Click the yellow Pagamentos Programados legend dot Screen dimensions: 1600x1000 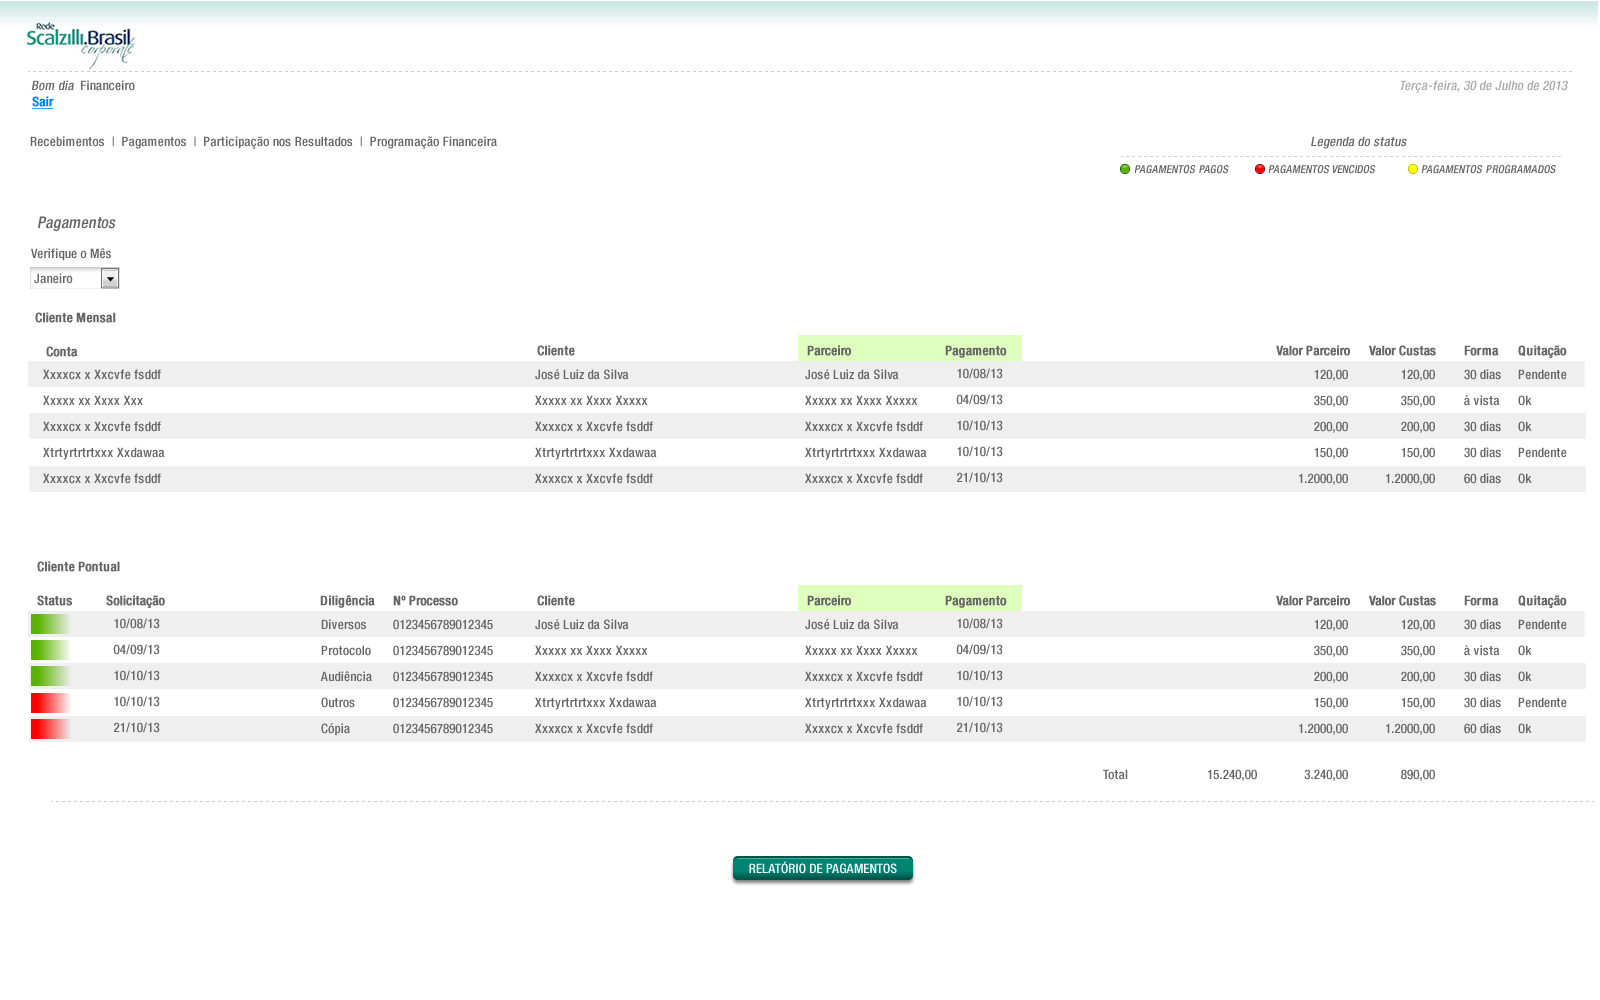click(1413, 169)
